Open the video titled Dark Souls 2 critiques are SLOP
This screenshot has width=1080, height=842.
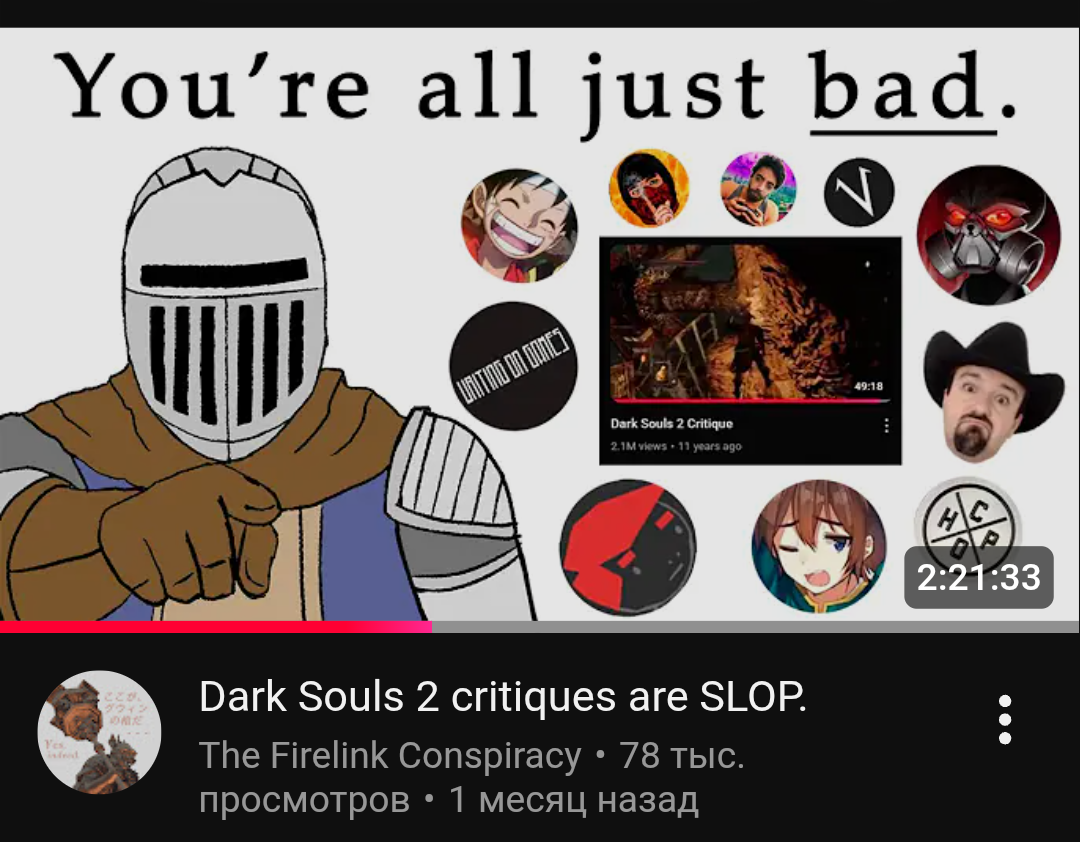point(502,696)
